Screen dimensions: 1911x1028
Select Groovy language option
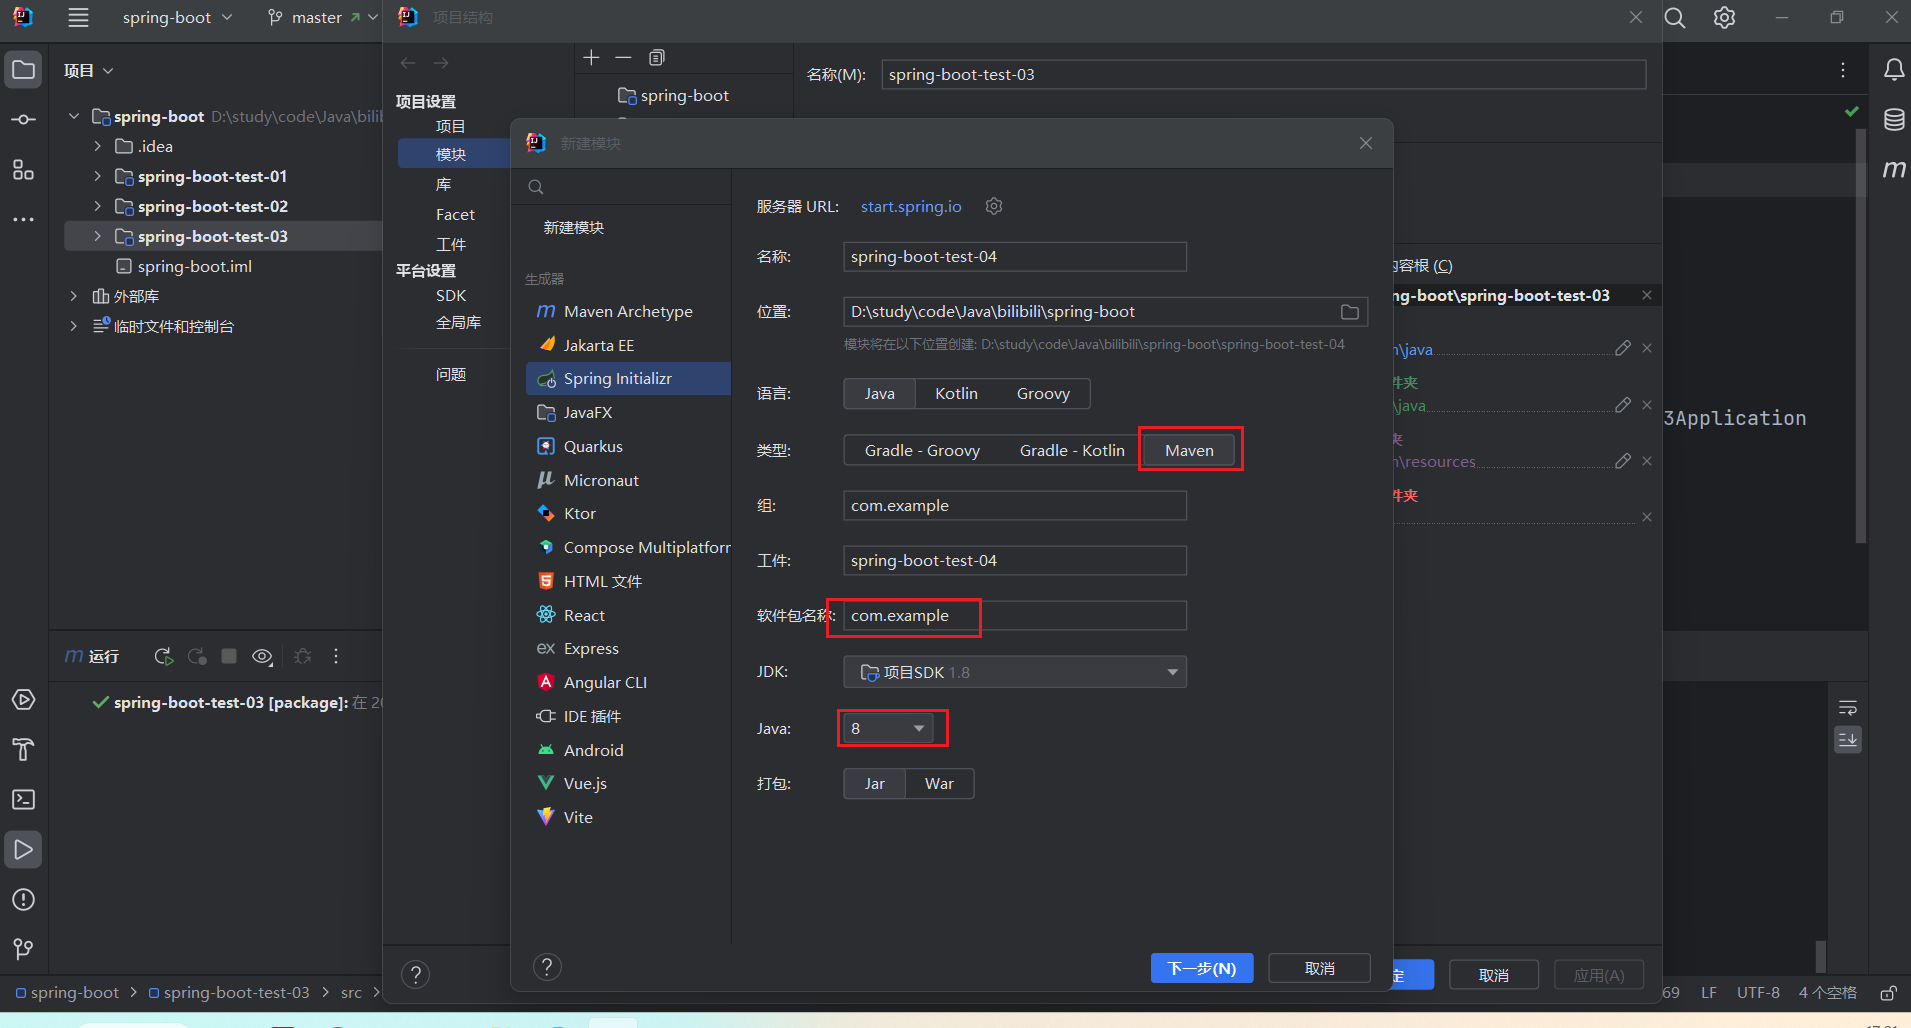pyautogui.click(x=1043, y=394)
